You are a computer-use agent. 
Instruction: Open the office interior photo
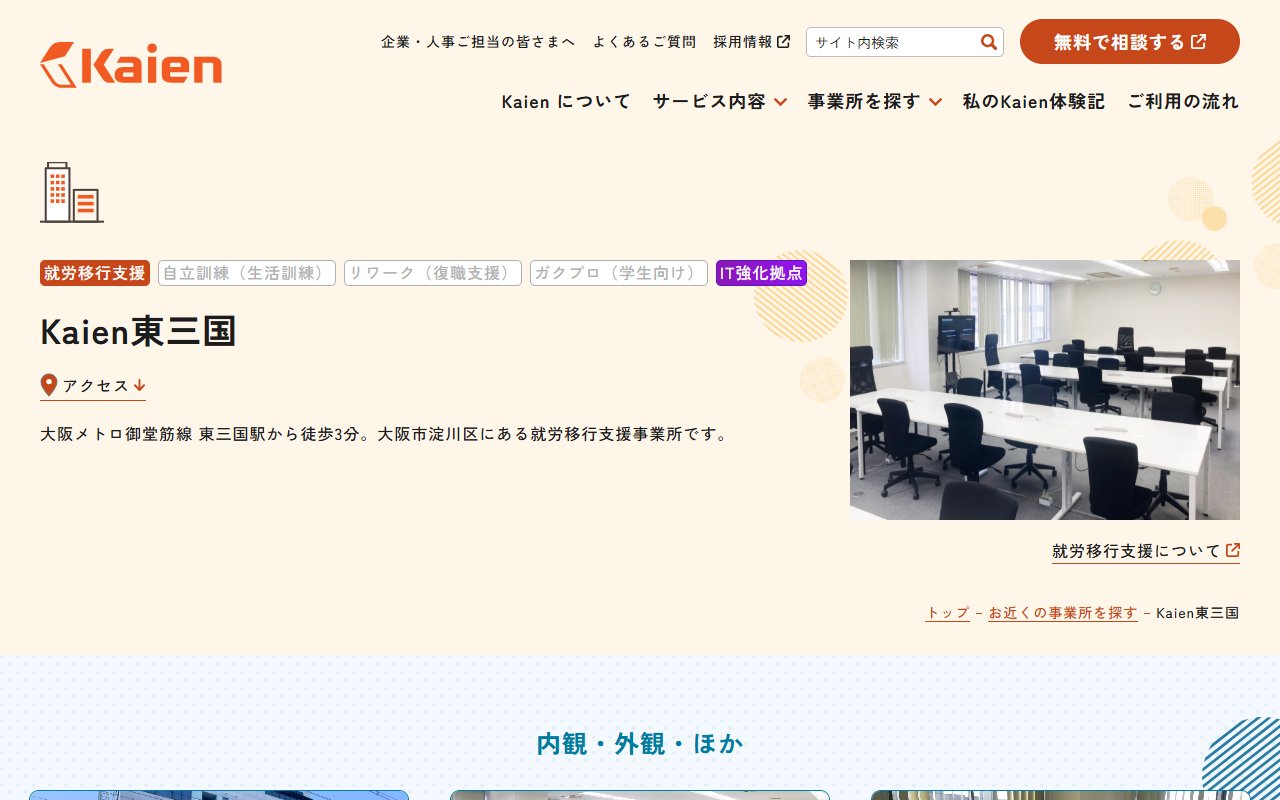coord(1045,390)
